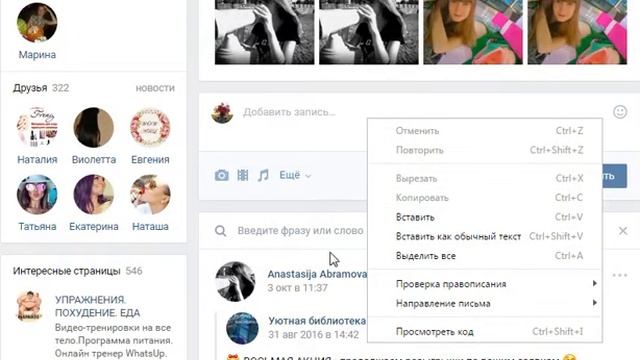Expand the Ещё attachments dropdown
The width and height of the screenshot is (640, 360).
click(x=295, y=176)
